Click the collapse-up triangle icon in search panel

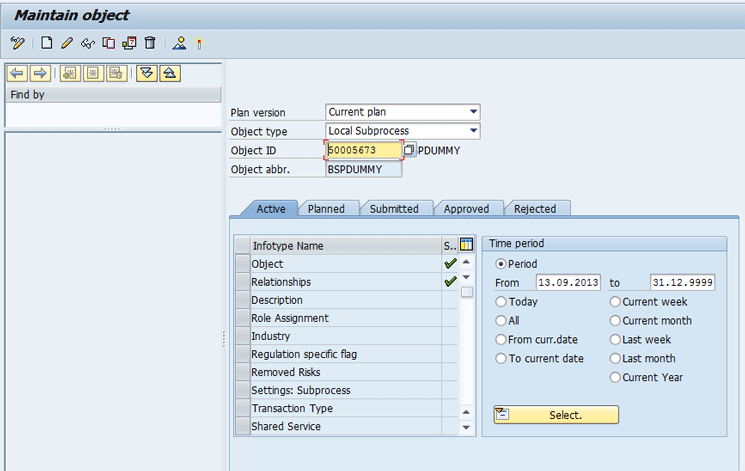pos(170,73)
